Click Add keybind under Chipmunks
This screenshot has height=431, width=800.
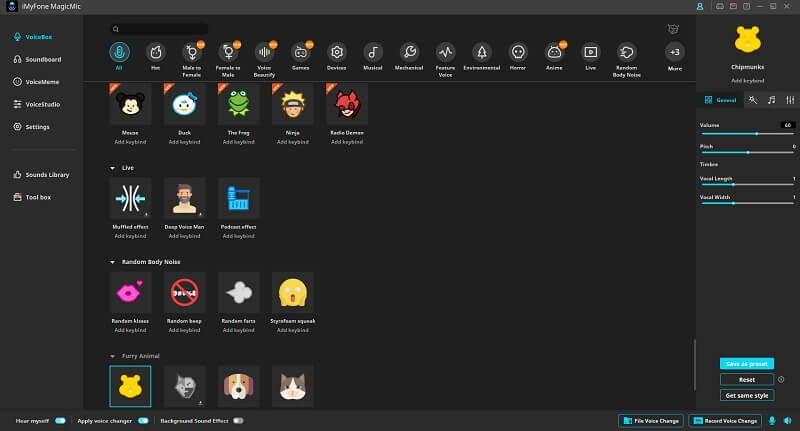[747, 81]
